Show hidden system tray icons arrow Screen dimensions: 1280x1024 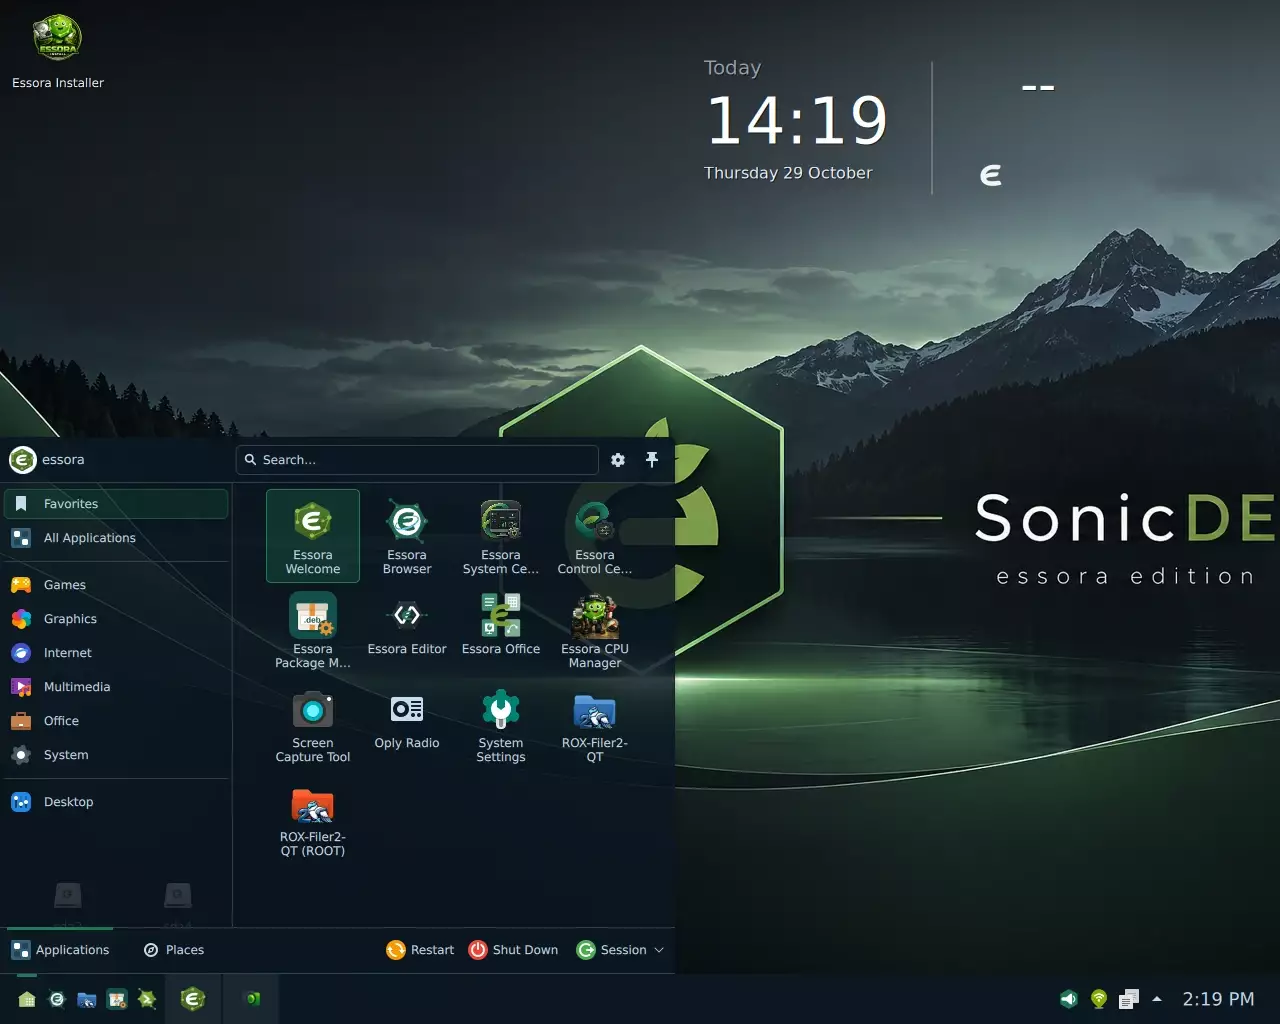tap(1157, 999)
